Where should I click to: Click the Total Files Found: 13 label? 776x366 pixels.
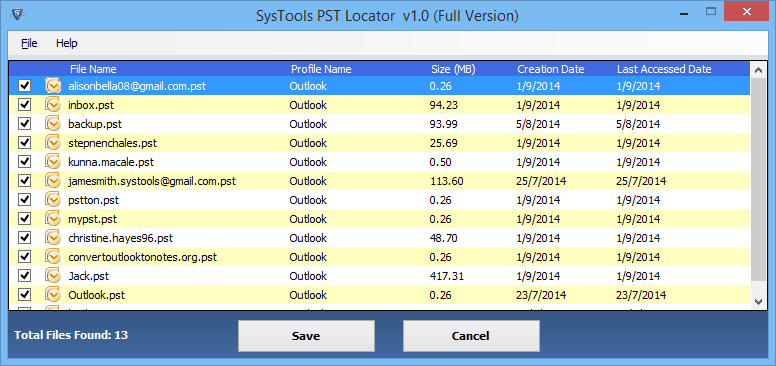click(x=71, y=335)
